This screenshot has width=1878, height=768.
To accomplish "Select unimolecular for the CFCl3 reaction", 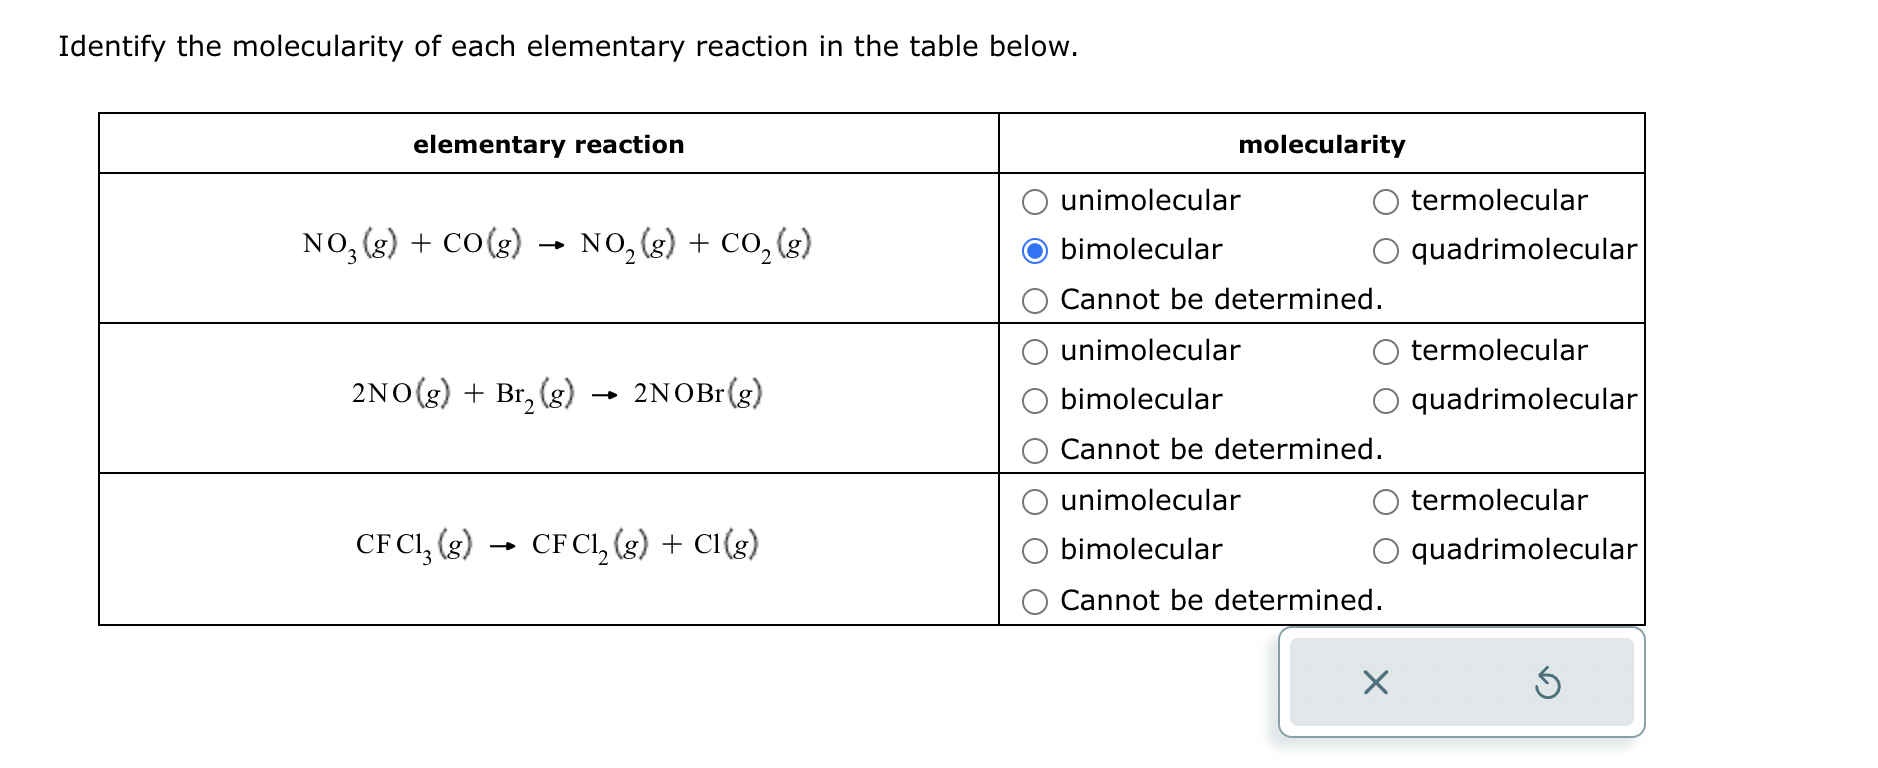I will [1035, 501].
